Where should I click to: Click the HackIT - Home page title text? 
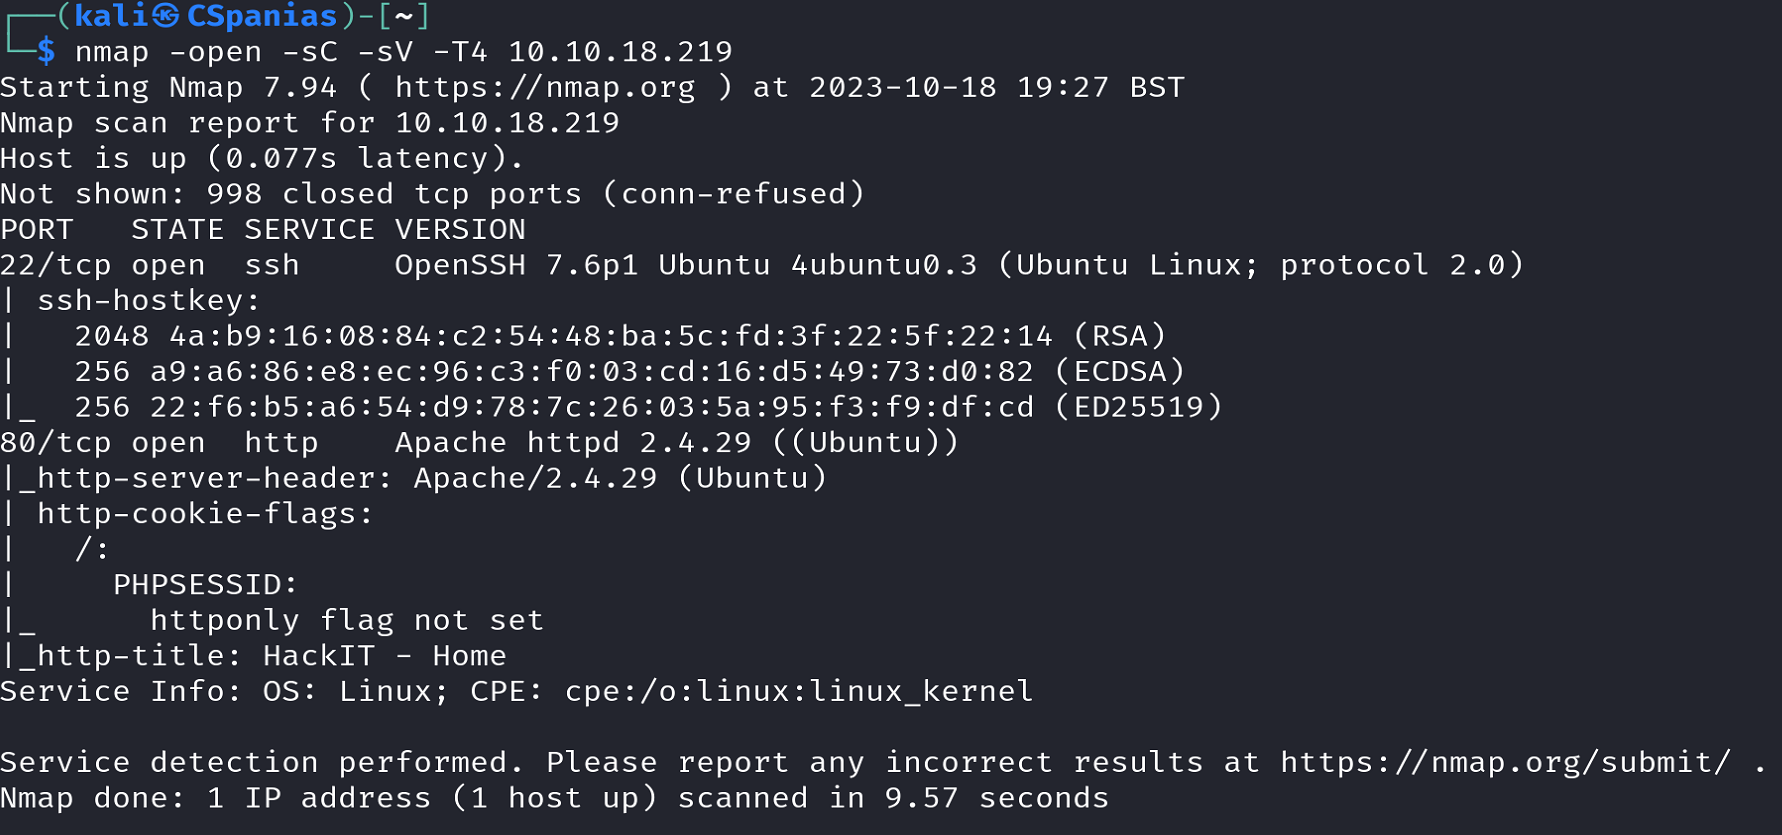point(385,656)
